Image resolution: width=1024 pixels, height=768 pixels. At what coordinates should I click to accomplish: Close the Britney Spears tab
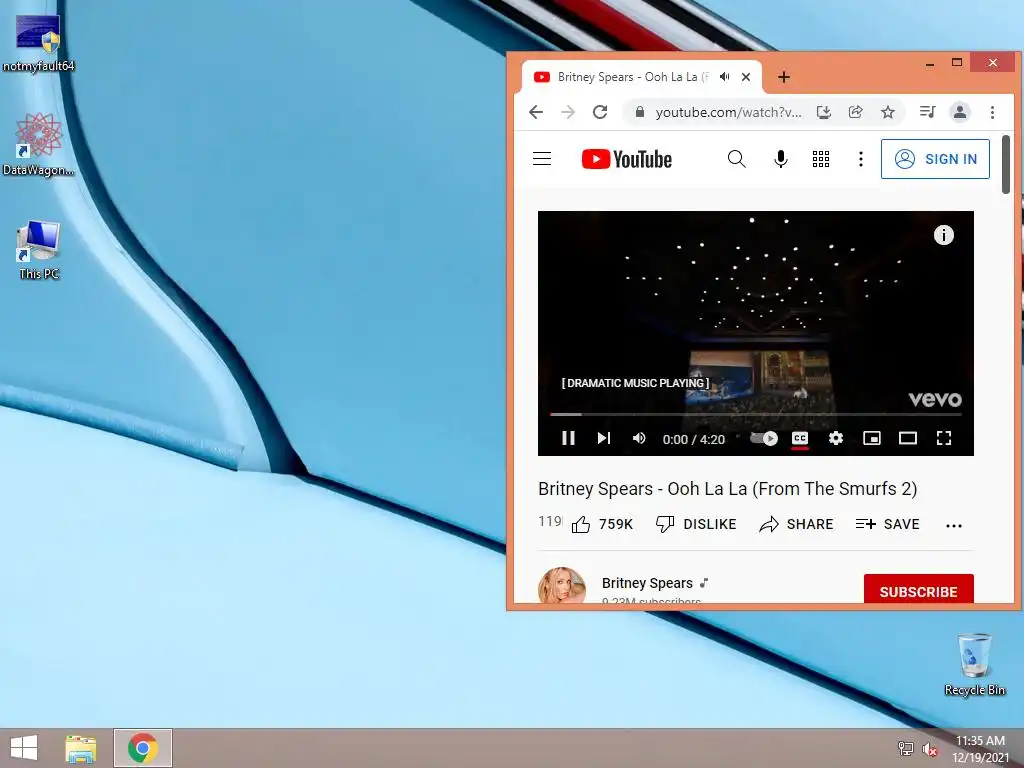click(746, 77)
